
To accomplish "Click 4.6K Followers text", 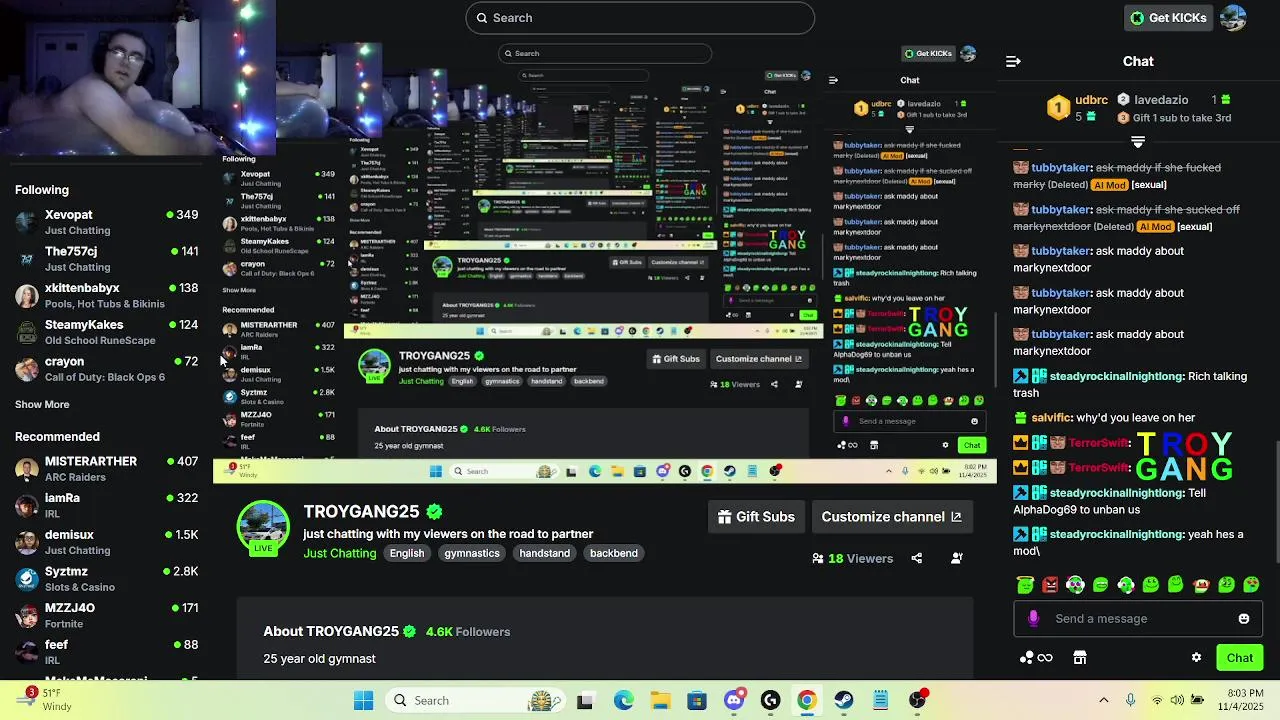I will pos(468,632).
